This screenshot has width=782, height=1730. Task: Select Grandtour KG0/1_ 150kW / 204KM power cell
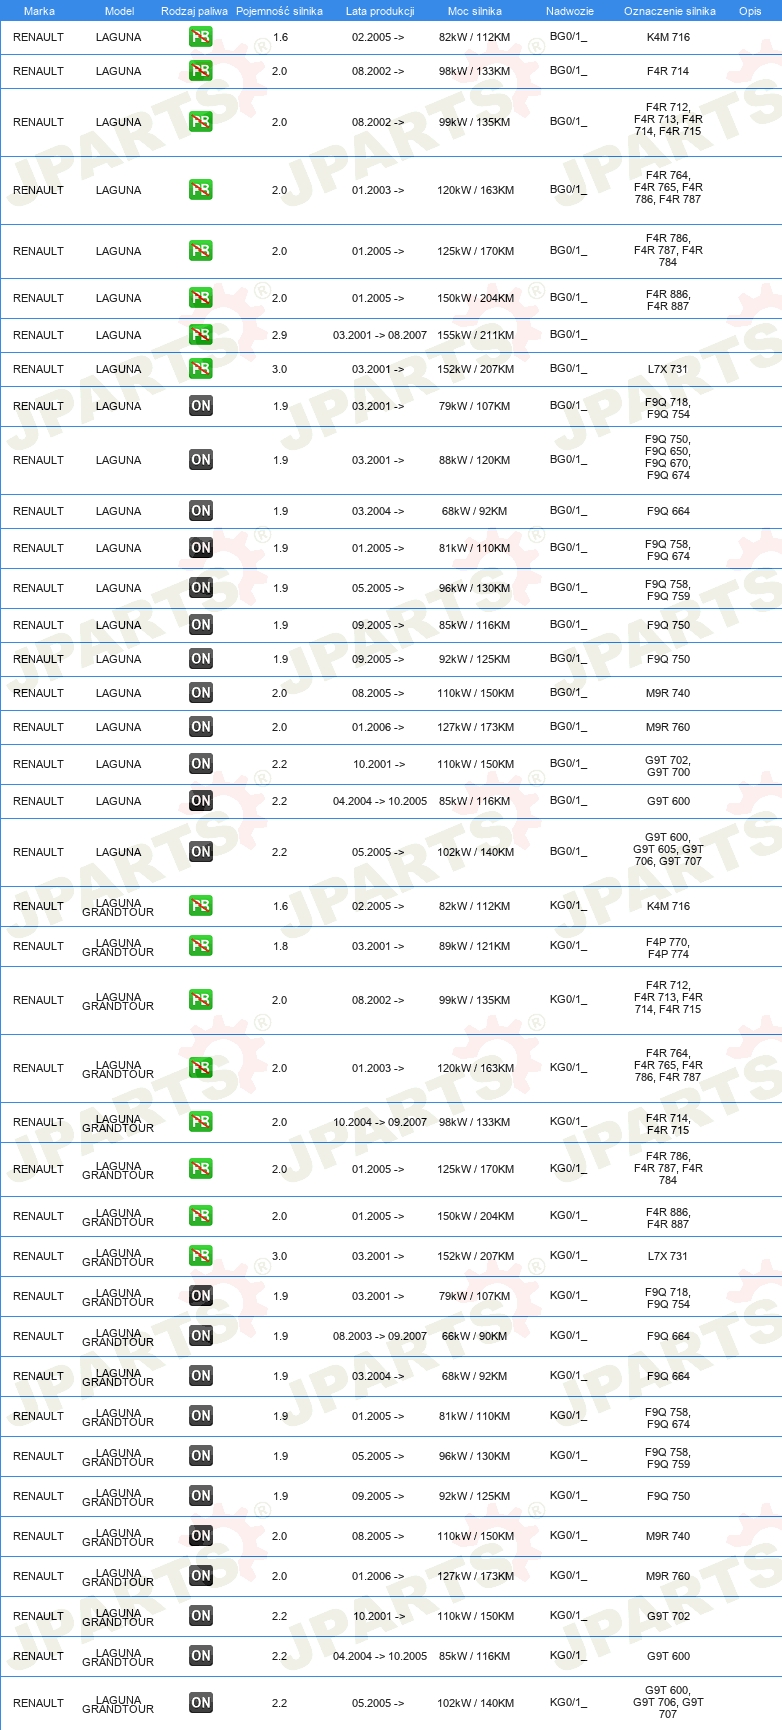475,1216
